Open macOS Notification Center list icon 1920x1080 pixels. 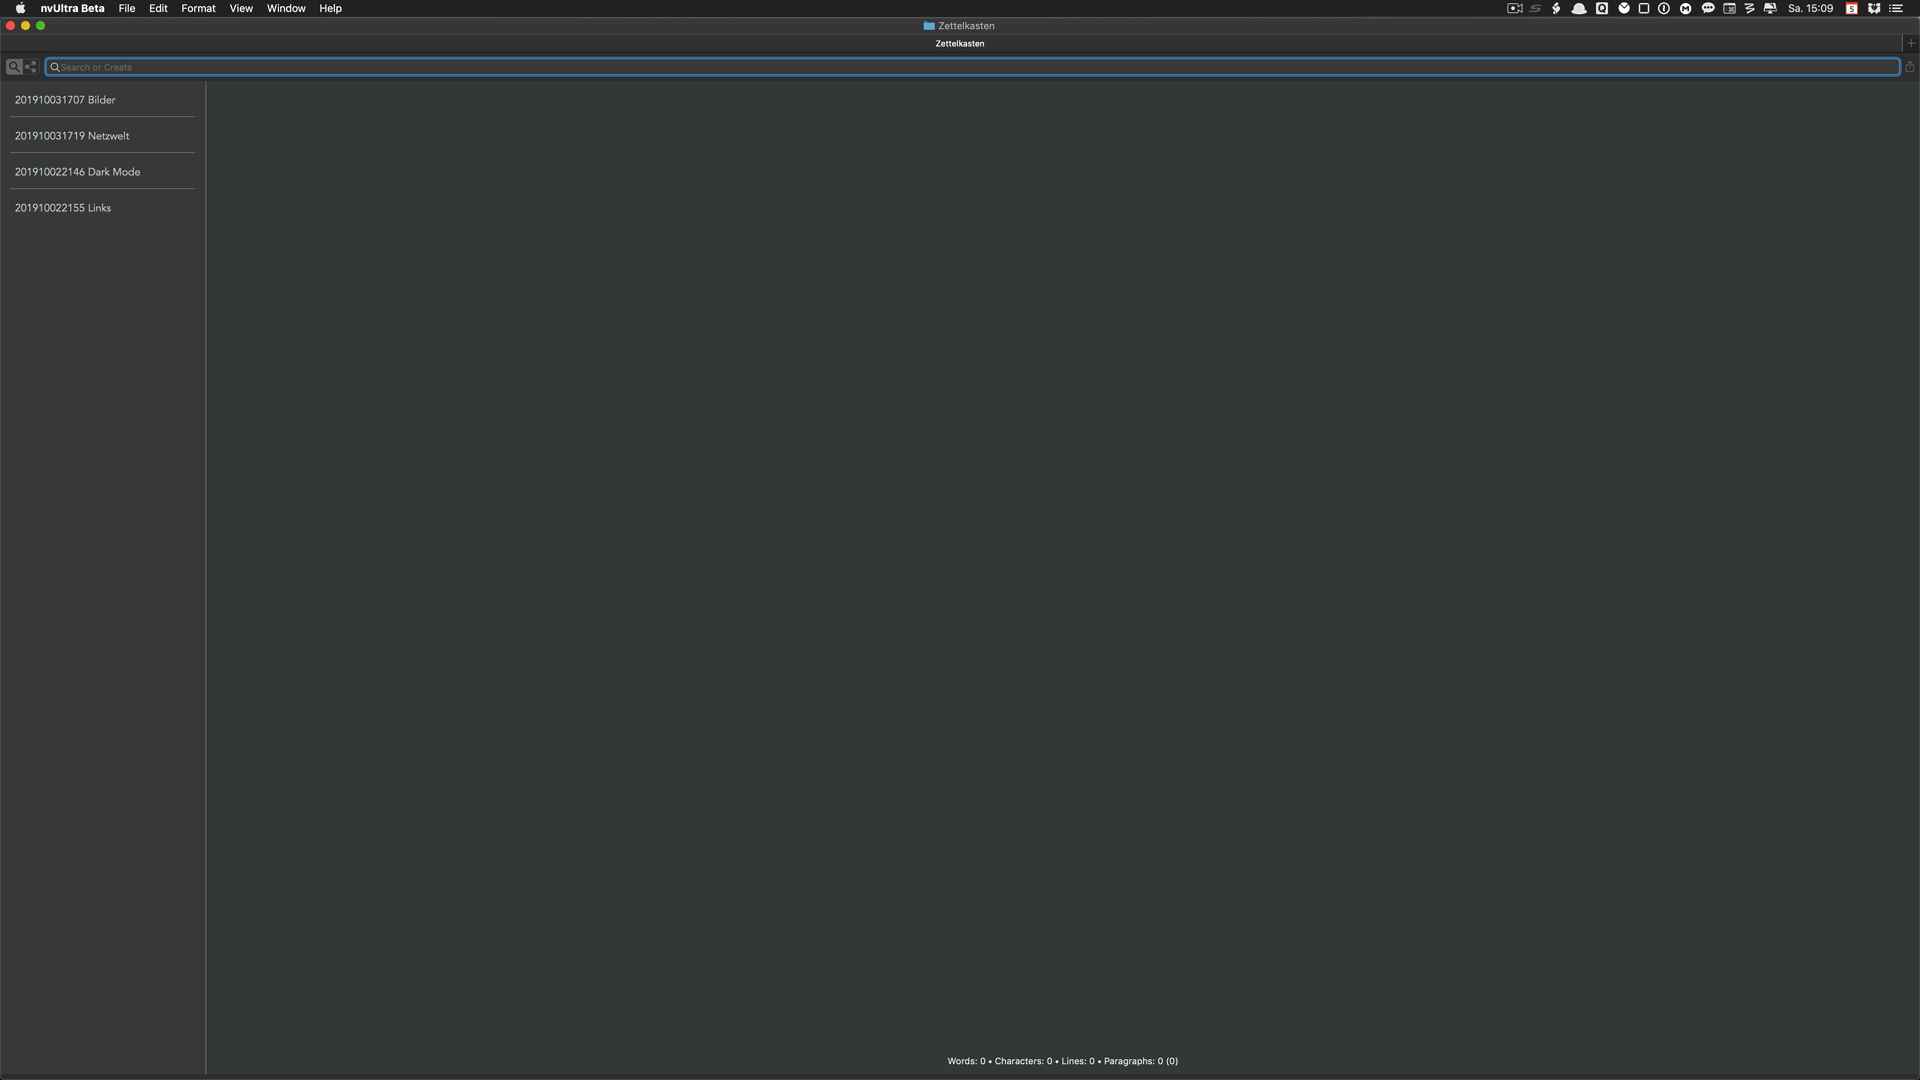click(1896, 8)
